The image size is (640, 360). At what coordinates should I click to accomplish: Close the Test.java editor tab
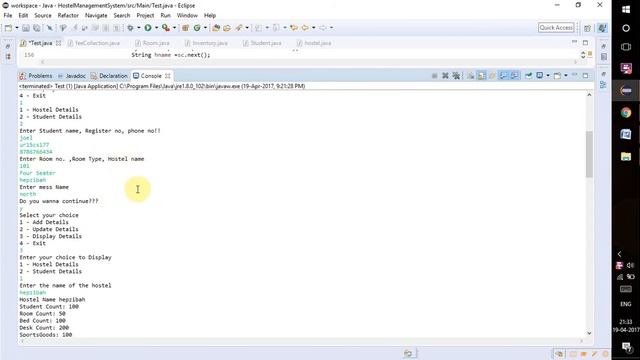[x=58, y=43]
